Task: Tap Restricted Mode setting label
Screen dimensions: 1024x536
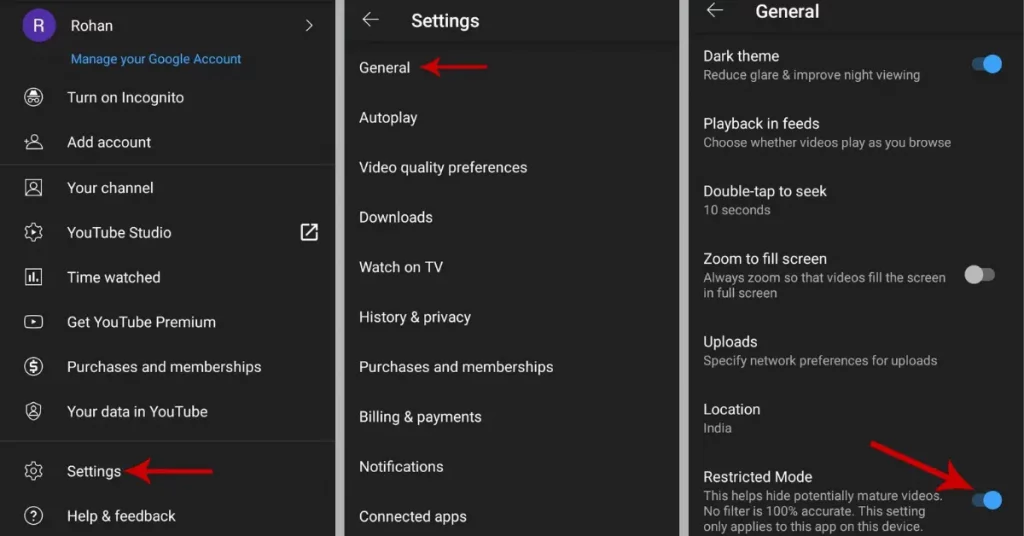Action: coord(758,477)
